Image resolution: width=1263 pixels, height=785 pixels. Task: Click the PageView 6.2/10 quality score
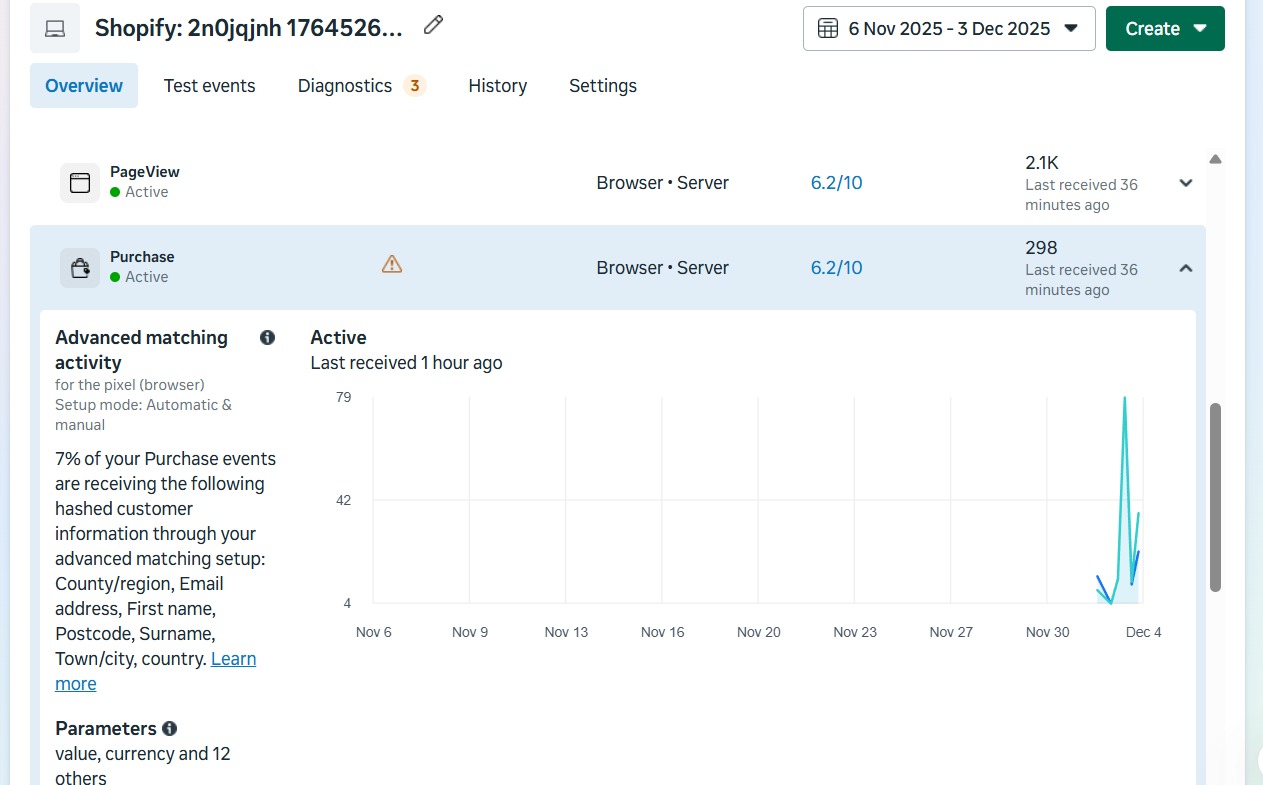[x=836, y=183]
